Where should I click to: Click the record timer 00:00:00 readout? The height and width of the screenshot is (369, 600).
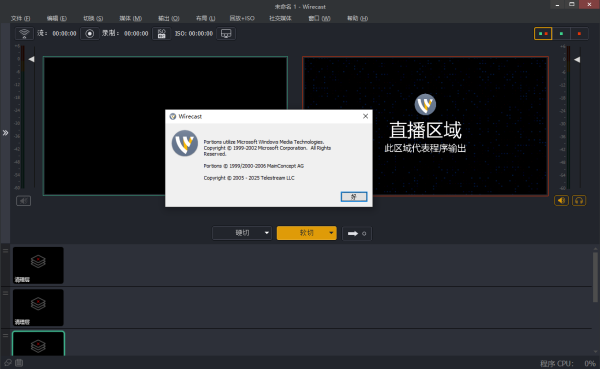pos(136,34)
